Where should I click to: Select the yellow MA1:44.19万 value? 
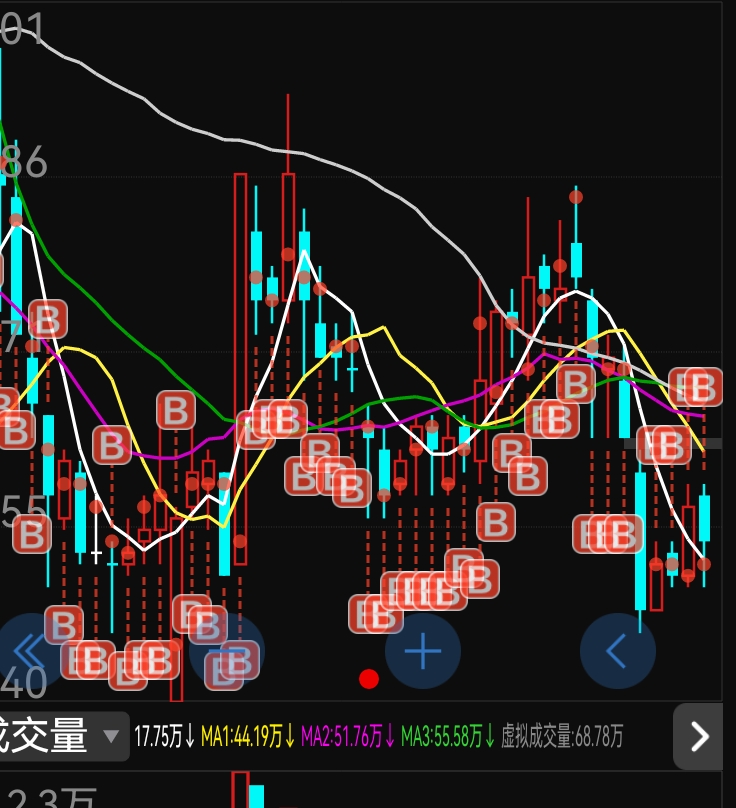(x=247, y=736)
